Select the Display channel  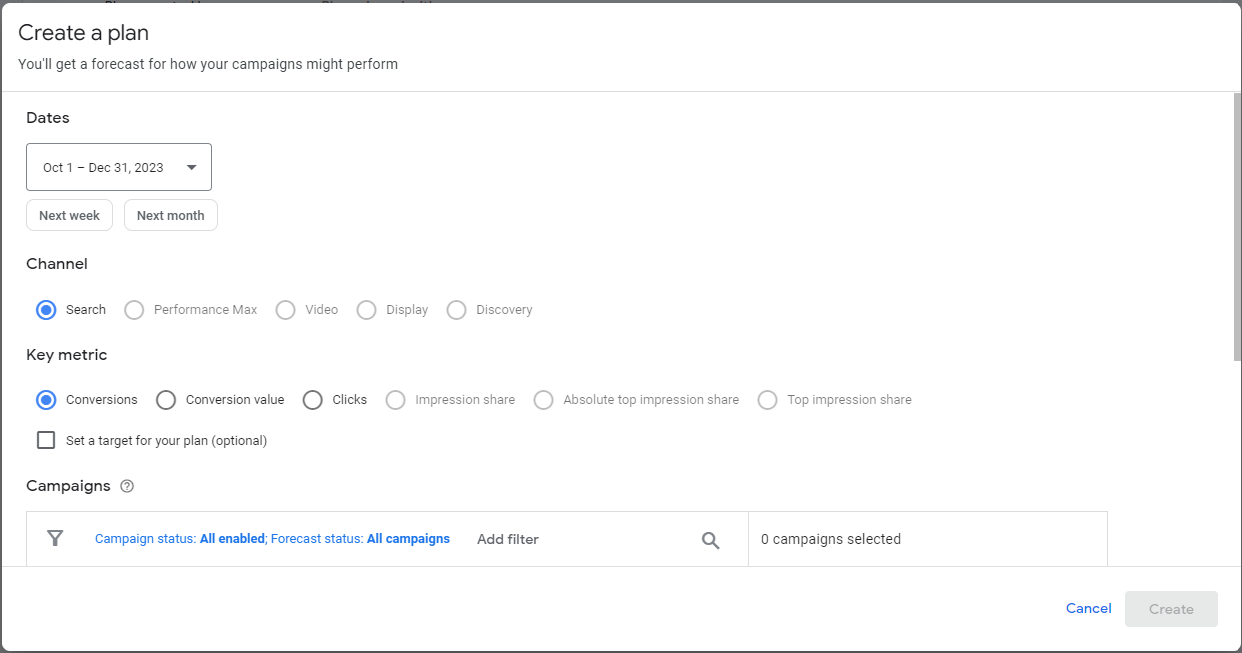366,309
